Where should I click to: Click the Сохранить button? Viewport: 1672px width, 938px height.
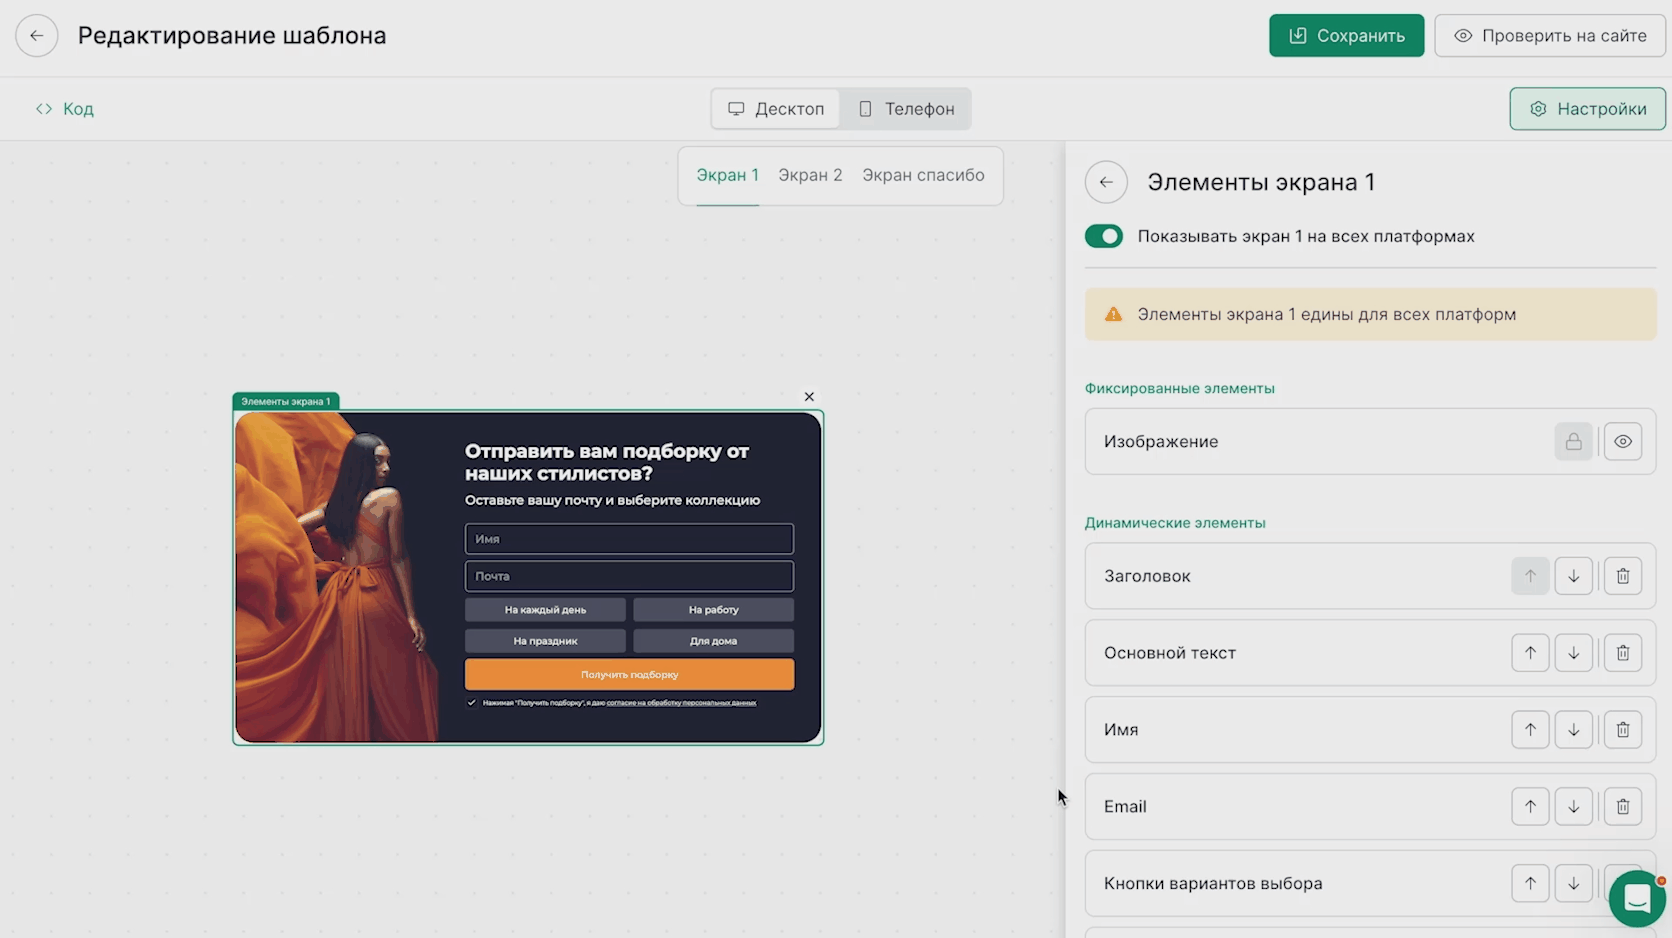1346,36
